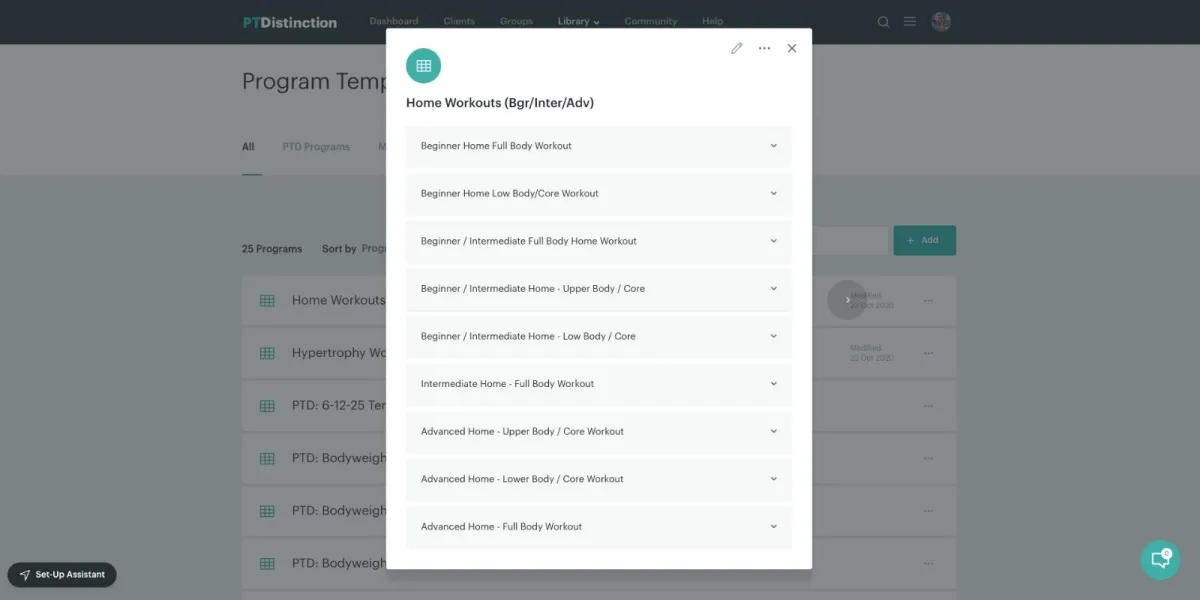Expand Advanced Home - Upper Body / Core Workout
Screen dimensions: 1200x600
coord(599,432)
